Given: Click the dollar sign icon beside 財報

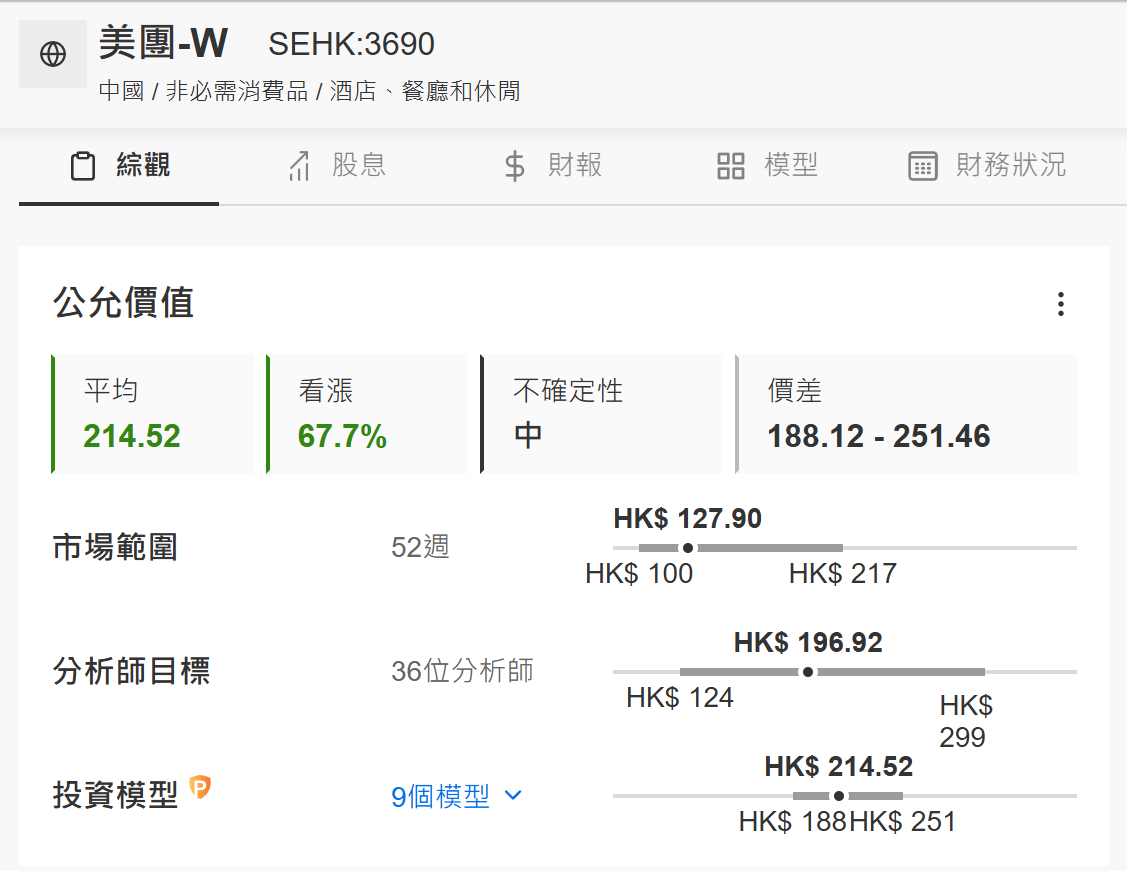Looking at the screenshot, I should click(x=515, y=166).
